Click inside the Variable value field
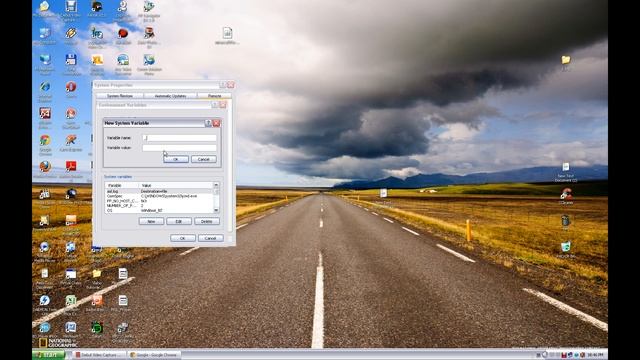640x360 pixels. 180,148
